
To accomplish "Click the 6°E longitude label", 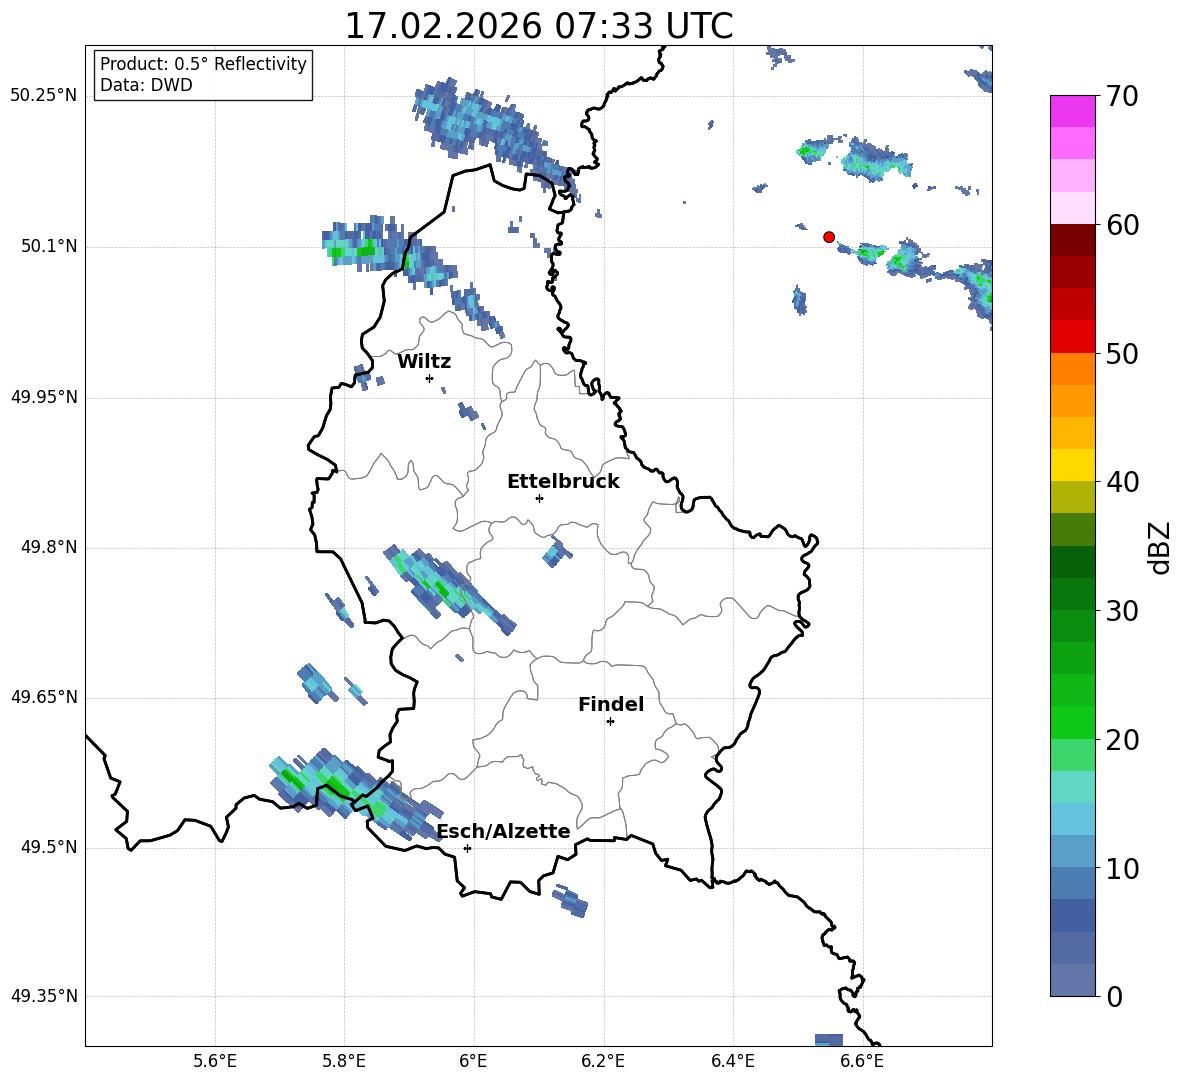I will [x=473, y=1061].
